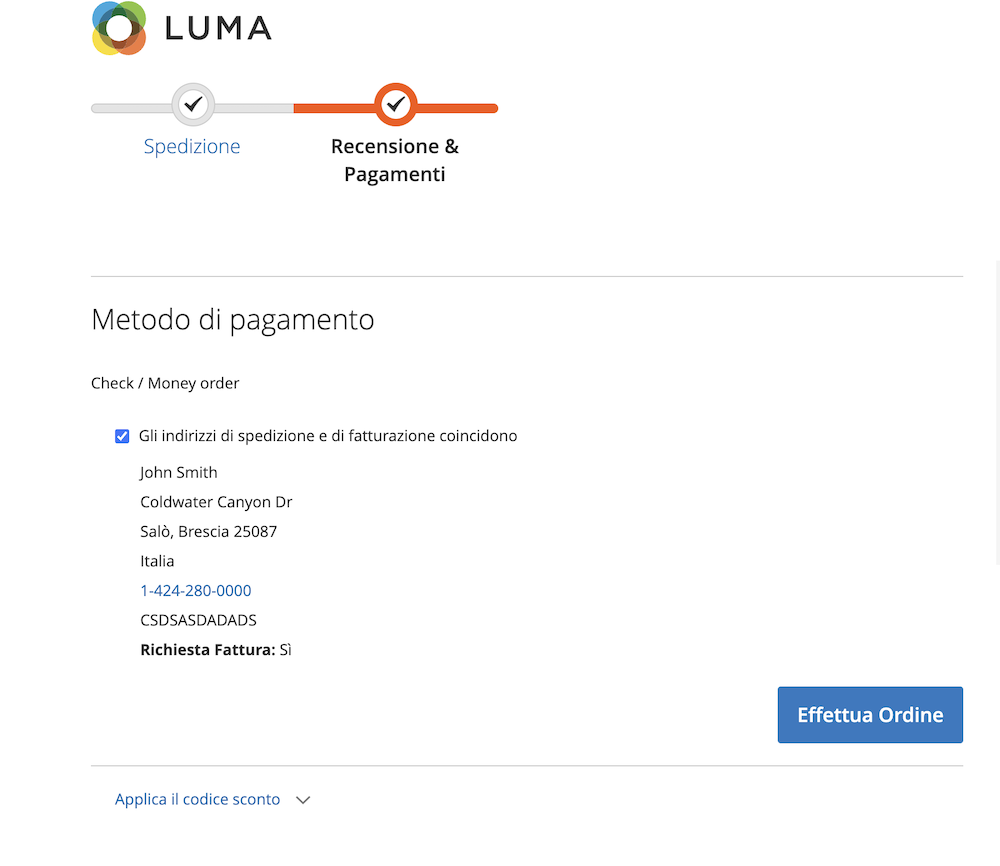Uncheck billing and shipping addresses coincide checkbox
This screenshot has width=1000, height=866.
coord(122,436)
